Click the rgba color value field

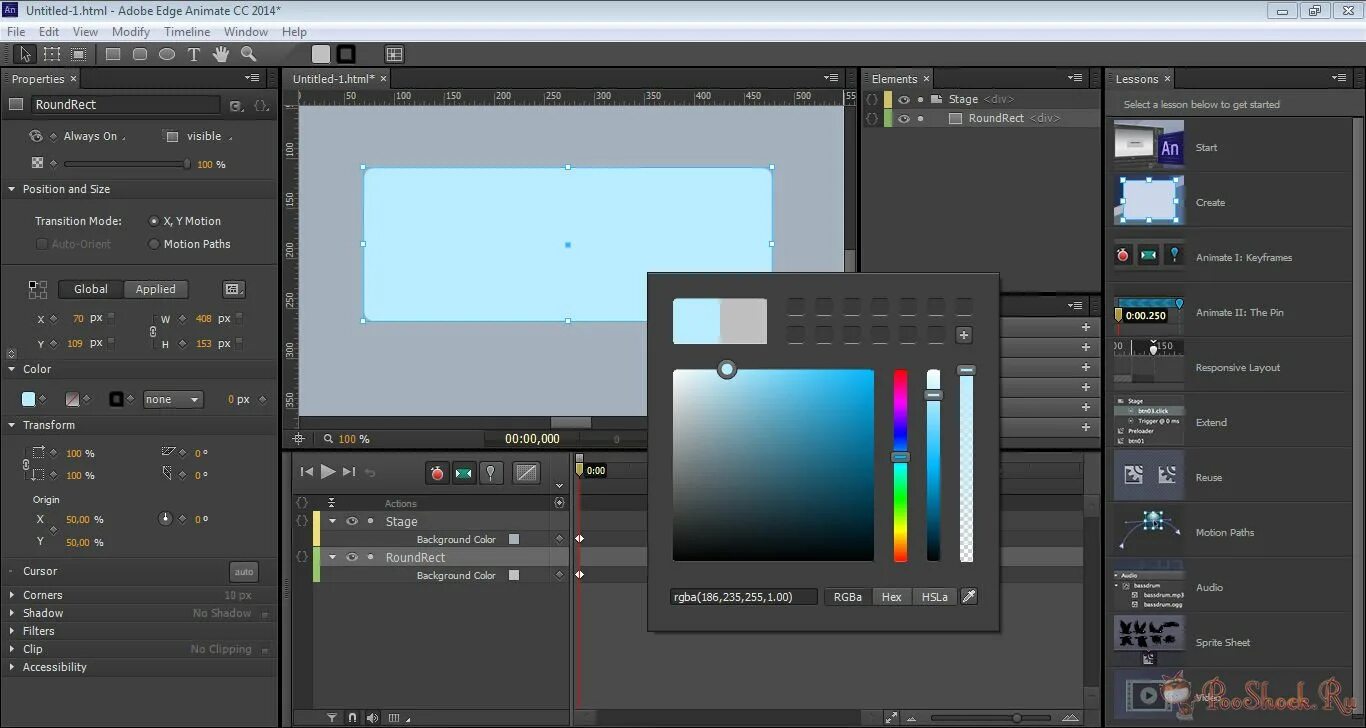(744, 596)
